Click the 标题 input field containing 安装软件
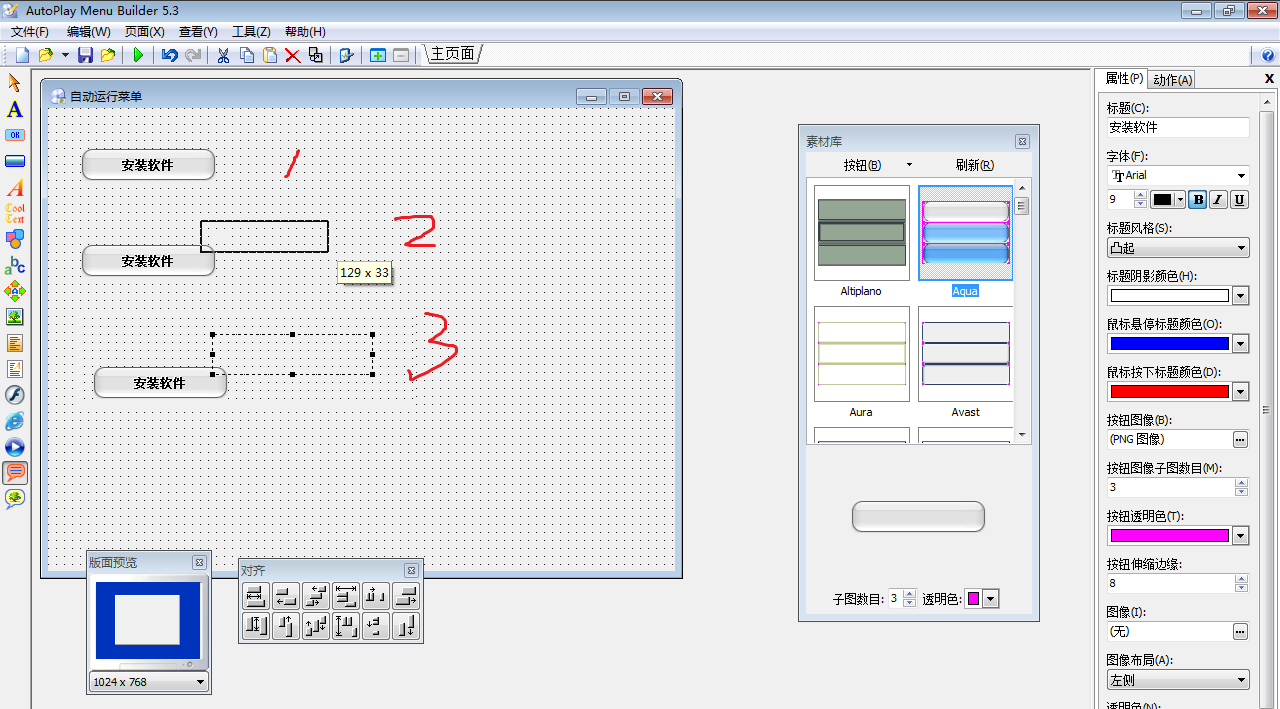The height and width of the screenshot is (709, 1280). click(1177, 128)
